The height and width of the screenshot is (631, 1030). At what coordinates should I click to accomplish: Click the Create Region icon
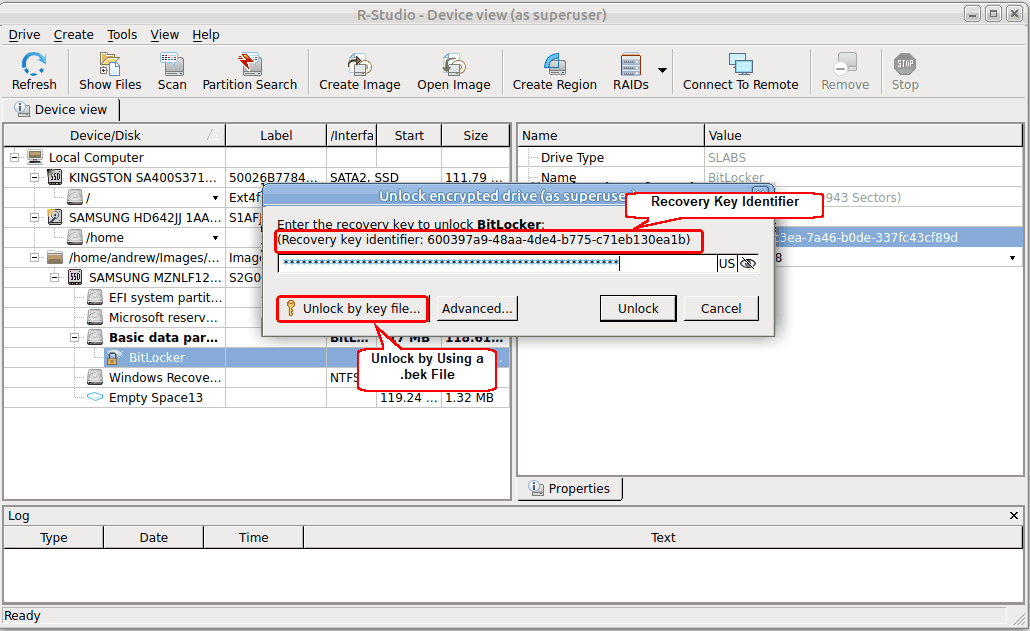click(x=554, y=65)
